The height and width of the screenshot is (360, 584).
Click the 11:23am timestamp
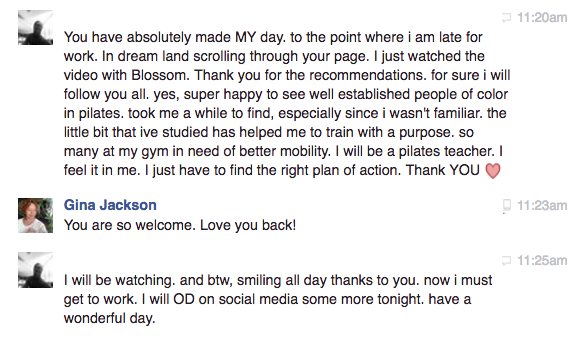(x=542, y=206)
